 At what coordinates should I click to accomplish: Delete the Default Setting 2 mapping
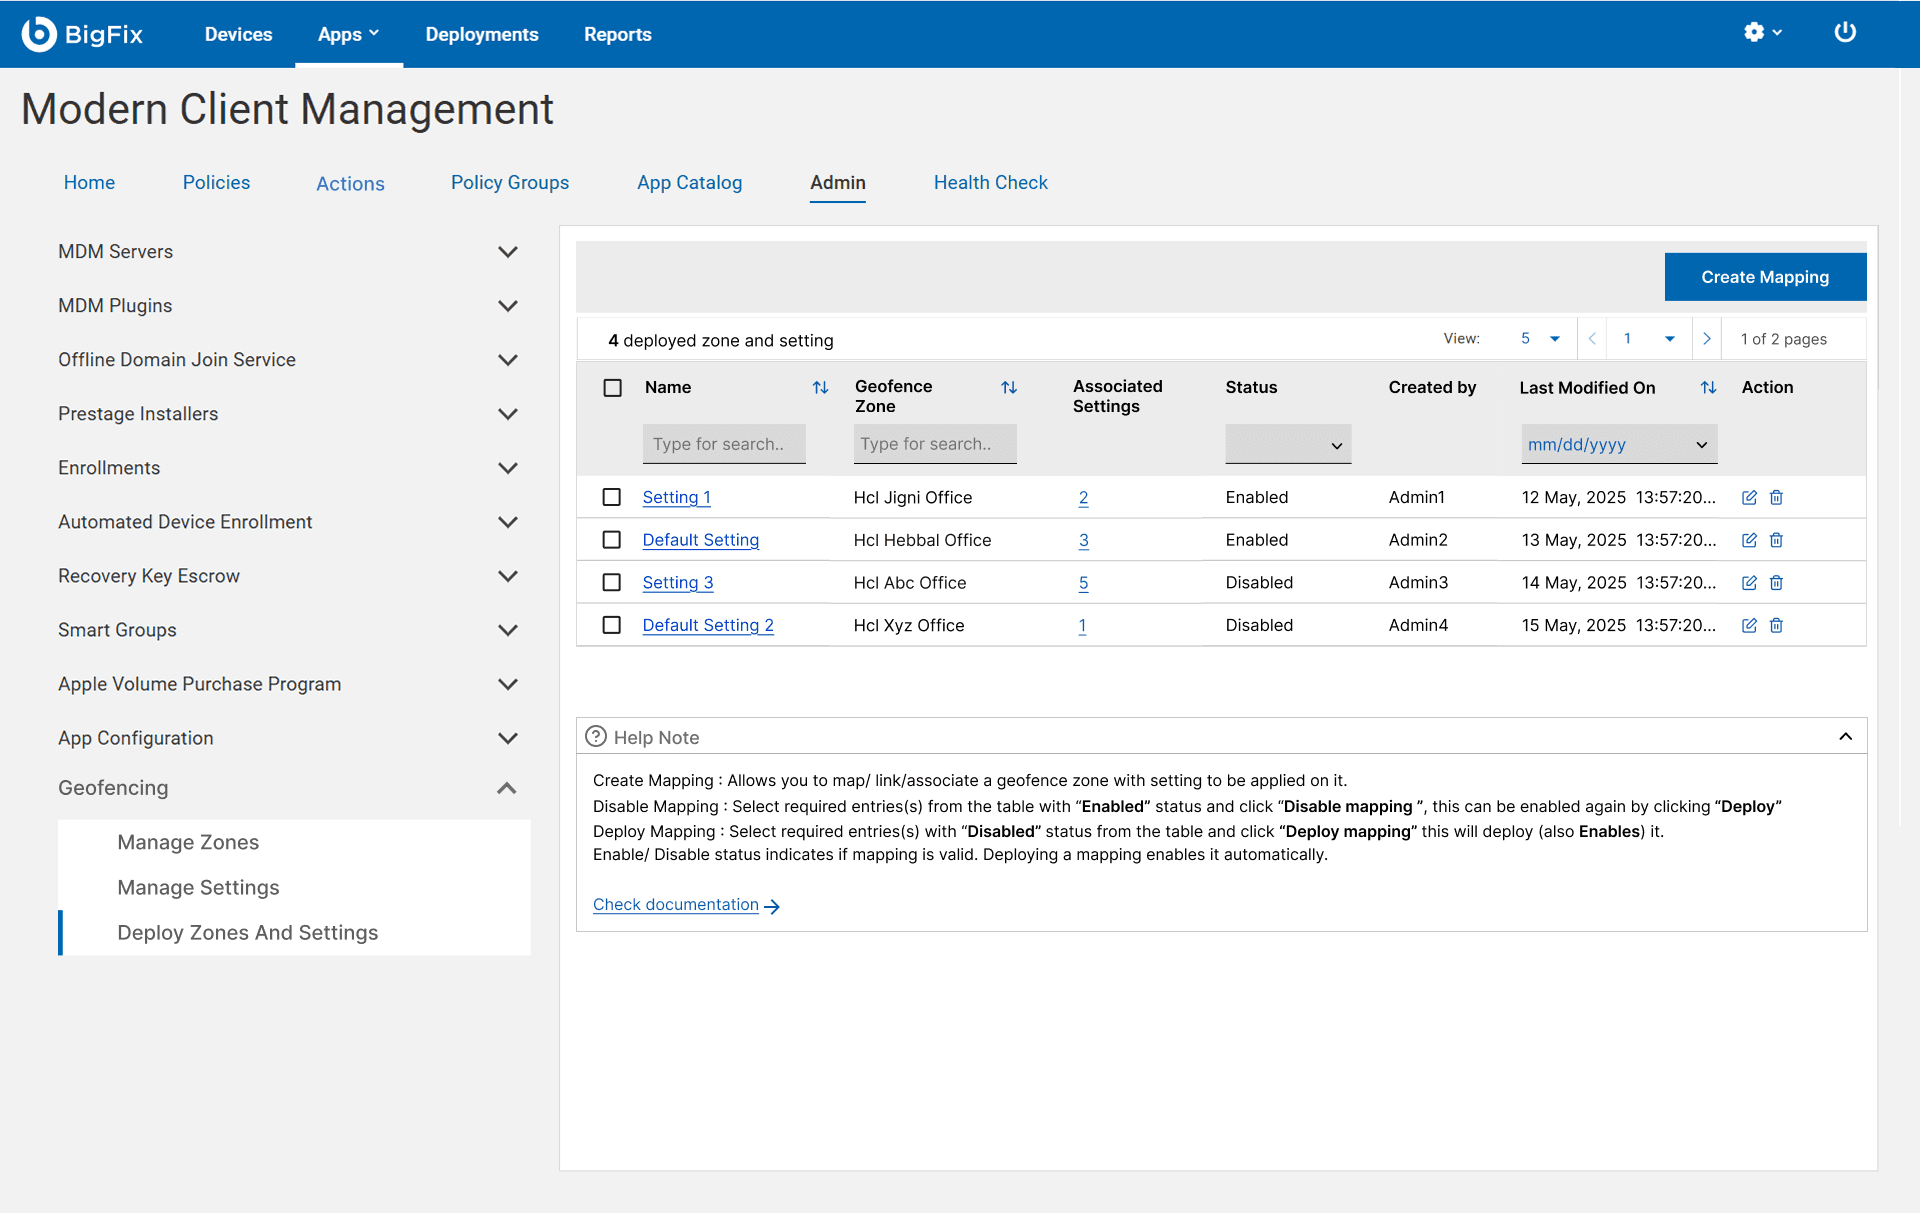[x=1776, y=625]
